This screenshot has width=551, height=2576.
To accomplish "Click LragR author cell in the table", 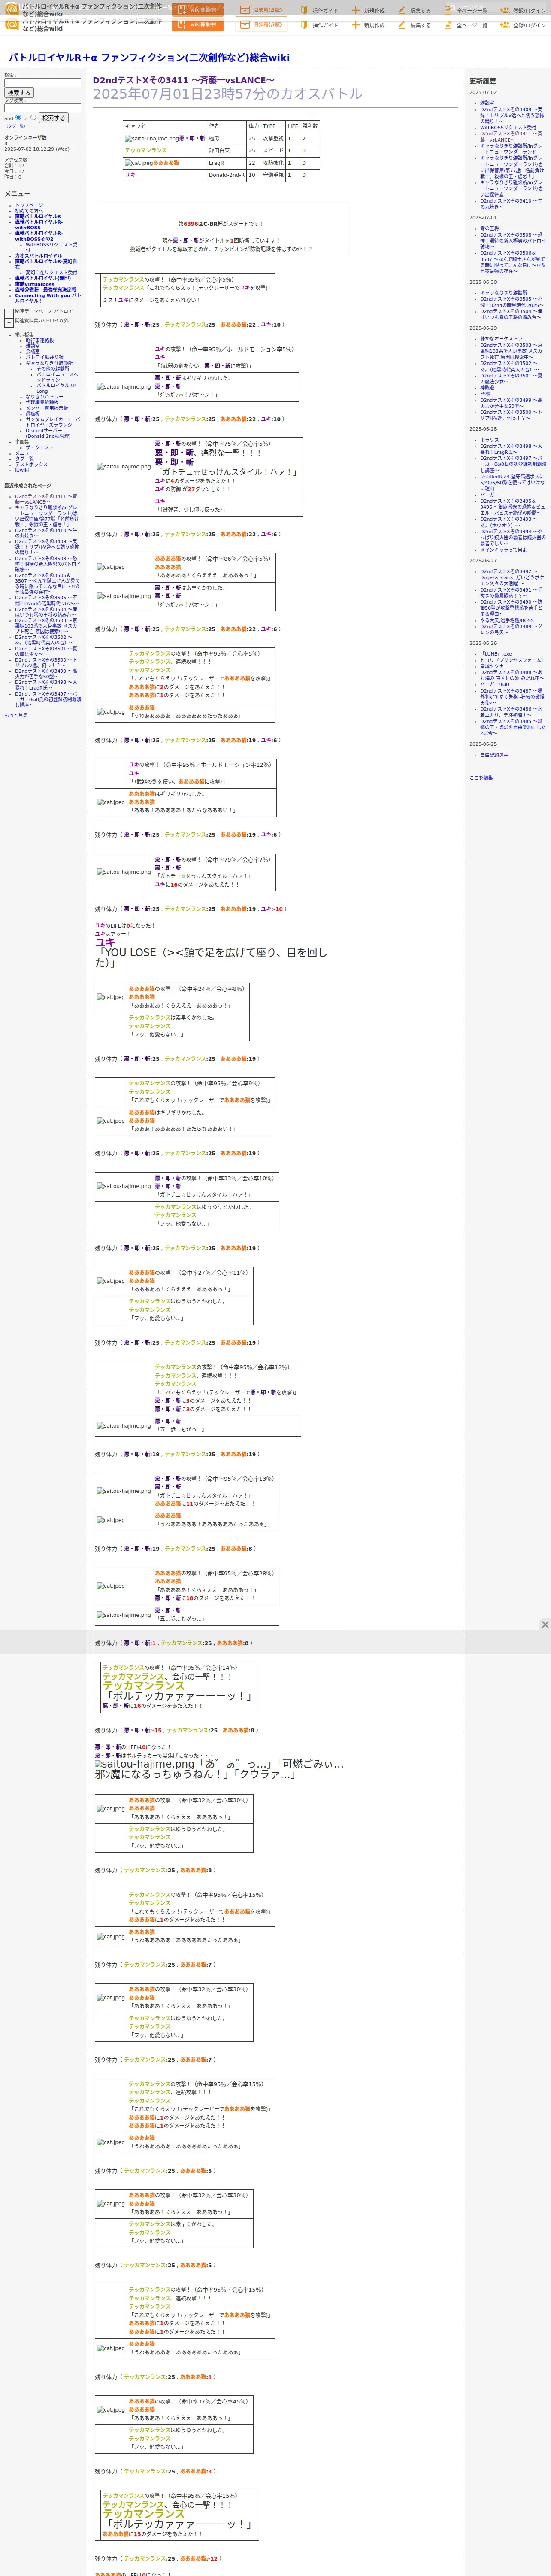I will 226,163.
